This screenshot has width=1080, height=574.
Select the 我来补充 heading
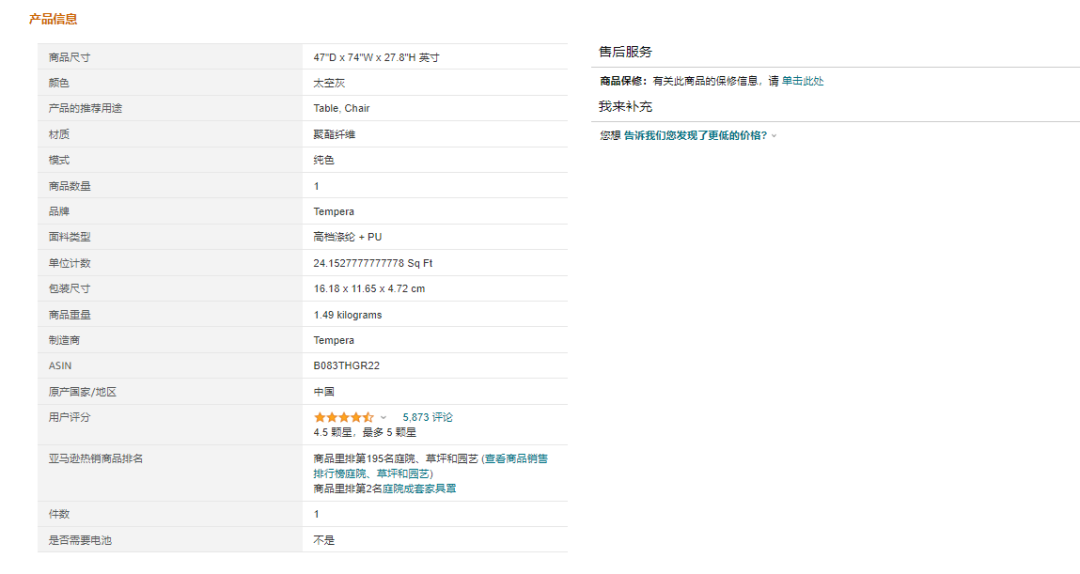pos(625,106)
